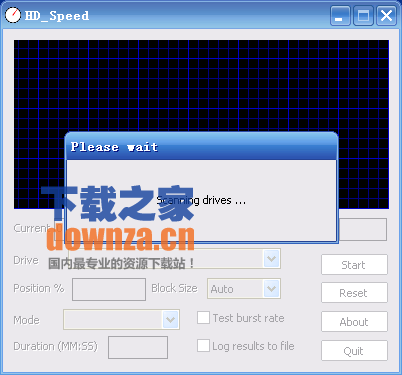
Task: Click the Drive label
Action: 26,260
